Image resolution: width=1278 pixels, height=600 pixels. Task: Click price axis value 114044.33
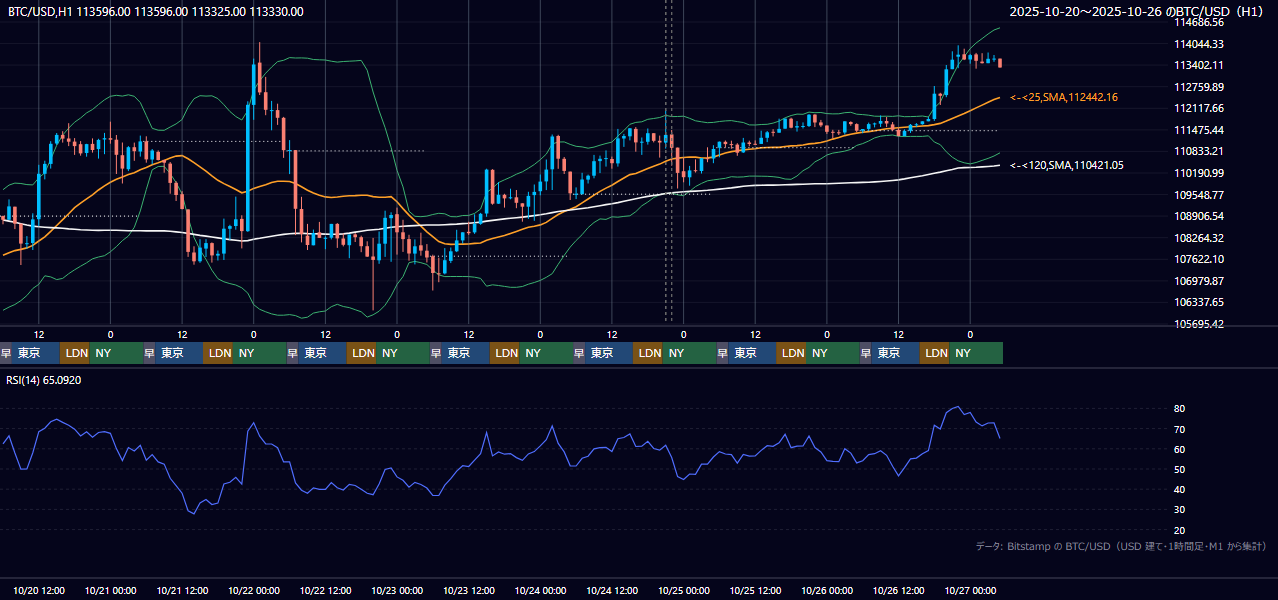pos(1199,44)
